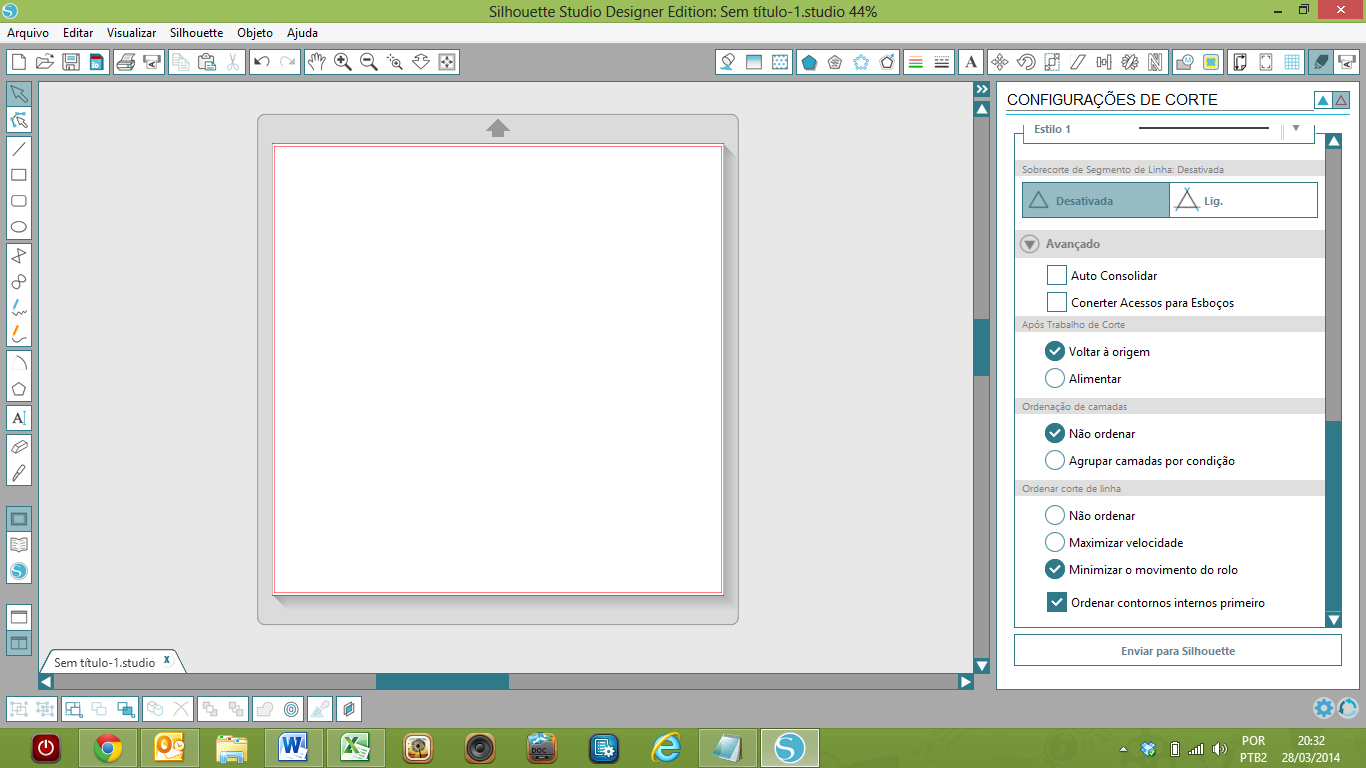Viewport: 1366px width, 768px height.
Task: Select the Pan hand tool
Action: [316, 62]
